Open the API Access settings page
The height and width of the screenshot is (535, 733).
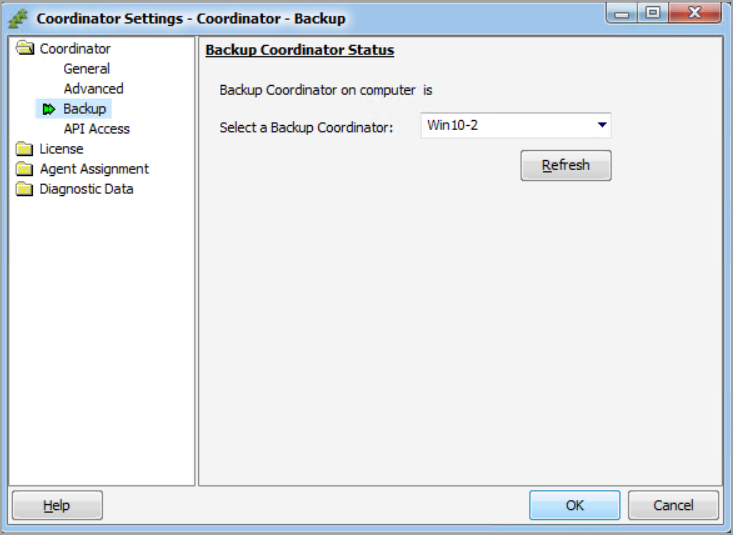coord(96,129)
